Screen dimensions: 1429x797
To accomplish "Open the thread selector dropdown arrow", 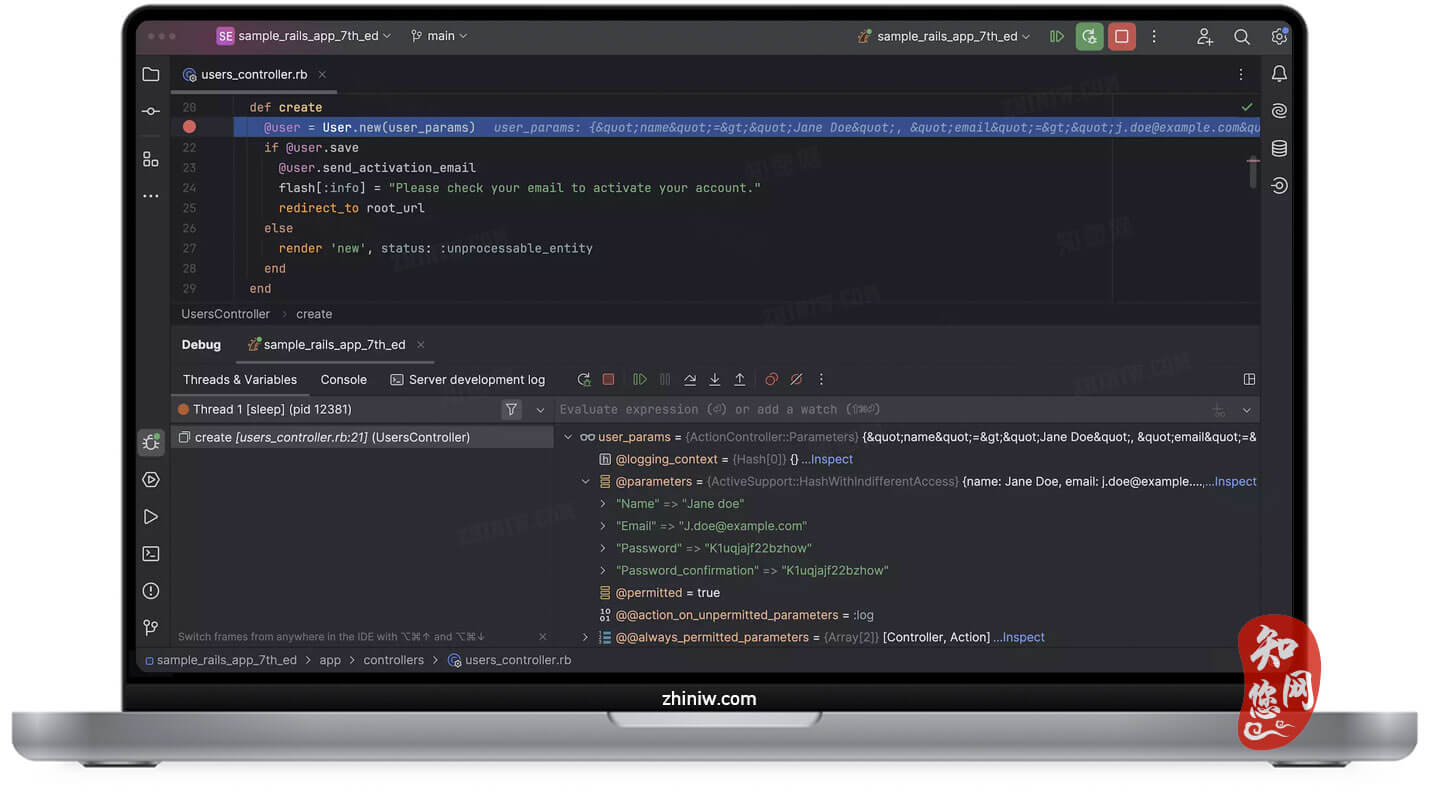I will [540, 409].
